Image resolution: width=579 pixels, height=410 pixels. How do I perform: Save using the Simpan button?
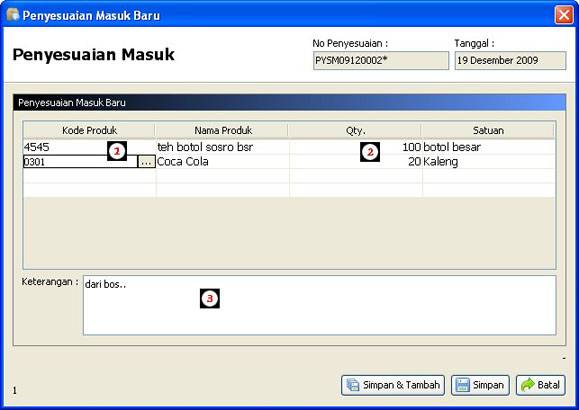pos(480,385)
